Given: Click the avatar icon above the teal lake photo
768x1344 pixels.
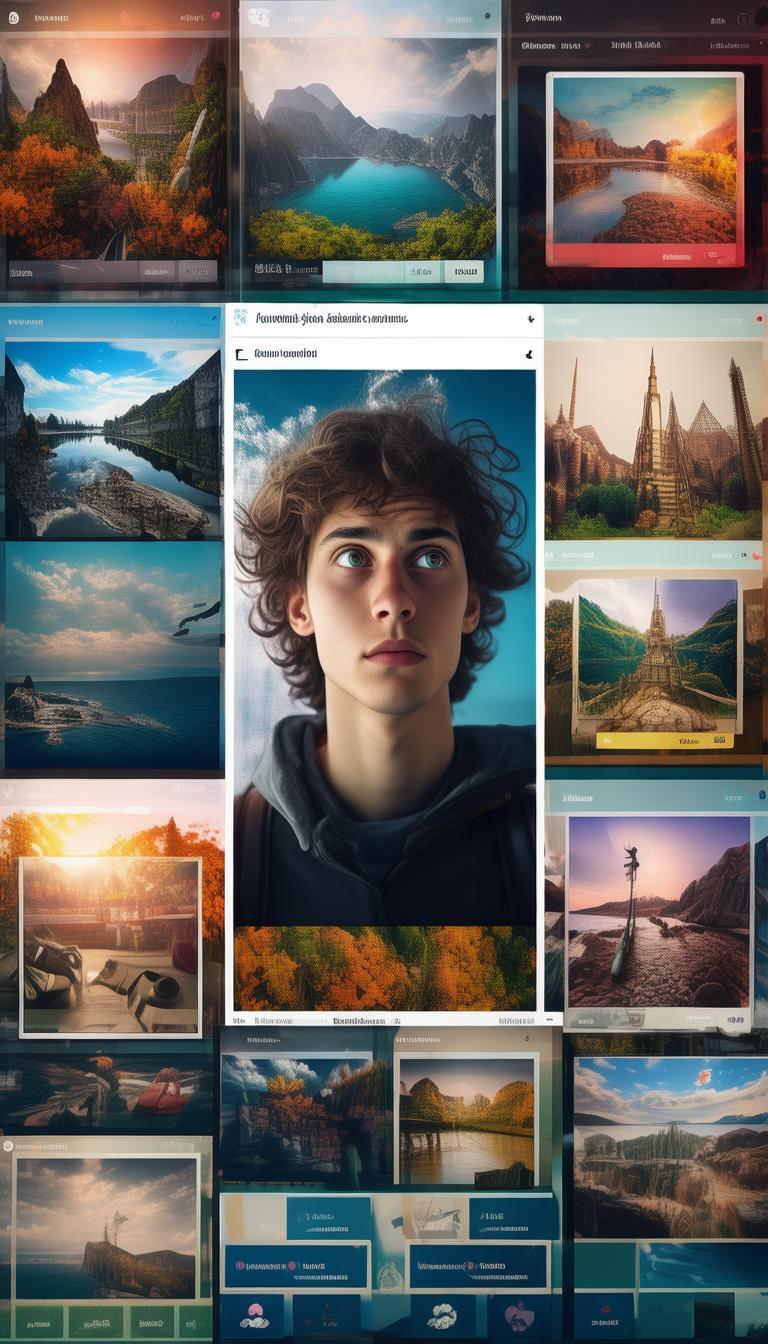Looking at the screenshot, I should coord(258,17).
